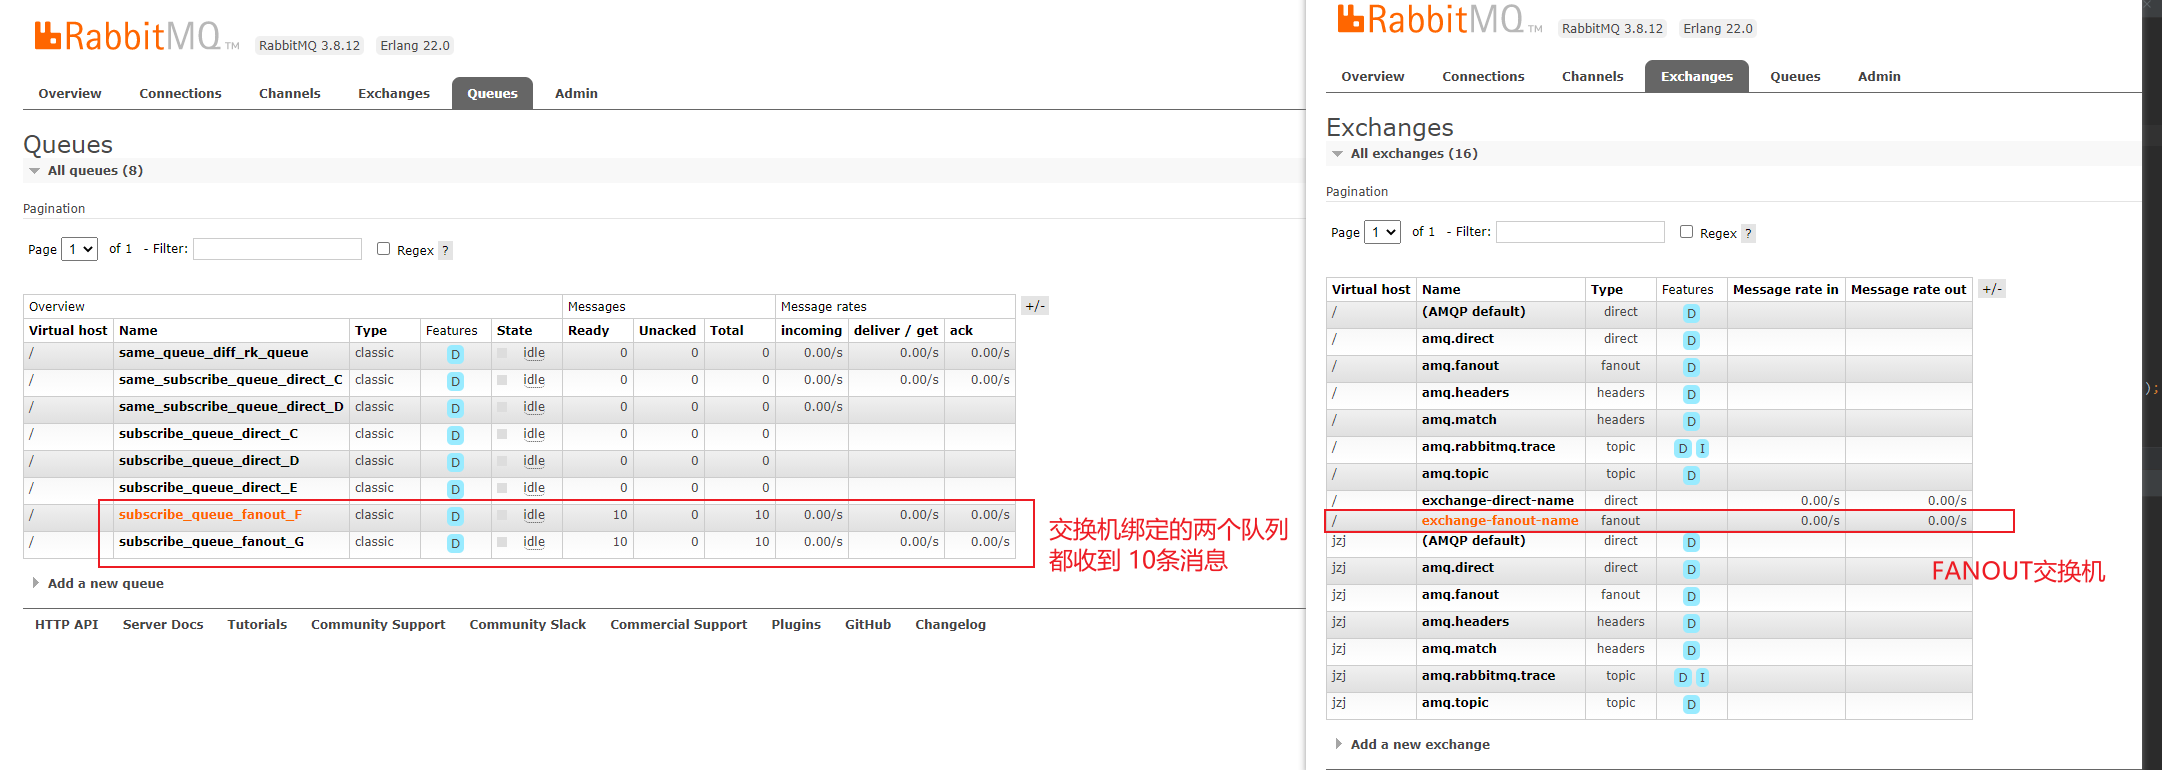Image resolution: width=2162 pixels, height=770 pixels.
Task: Sort queues by Name column header
Action: [x=138, y=331]
